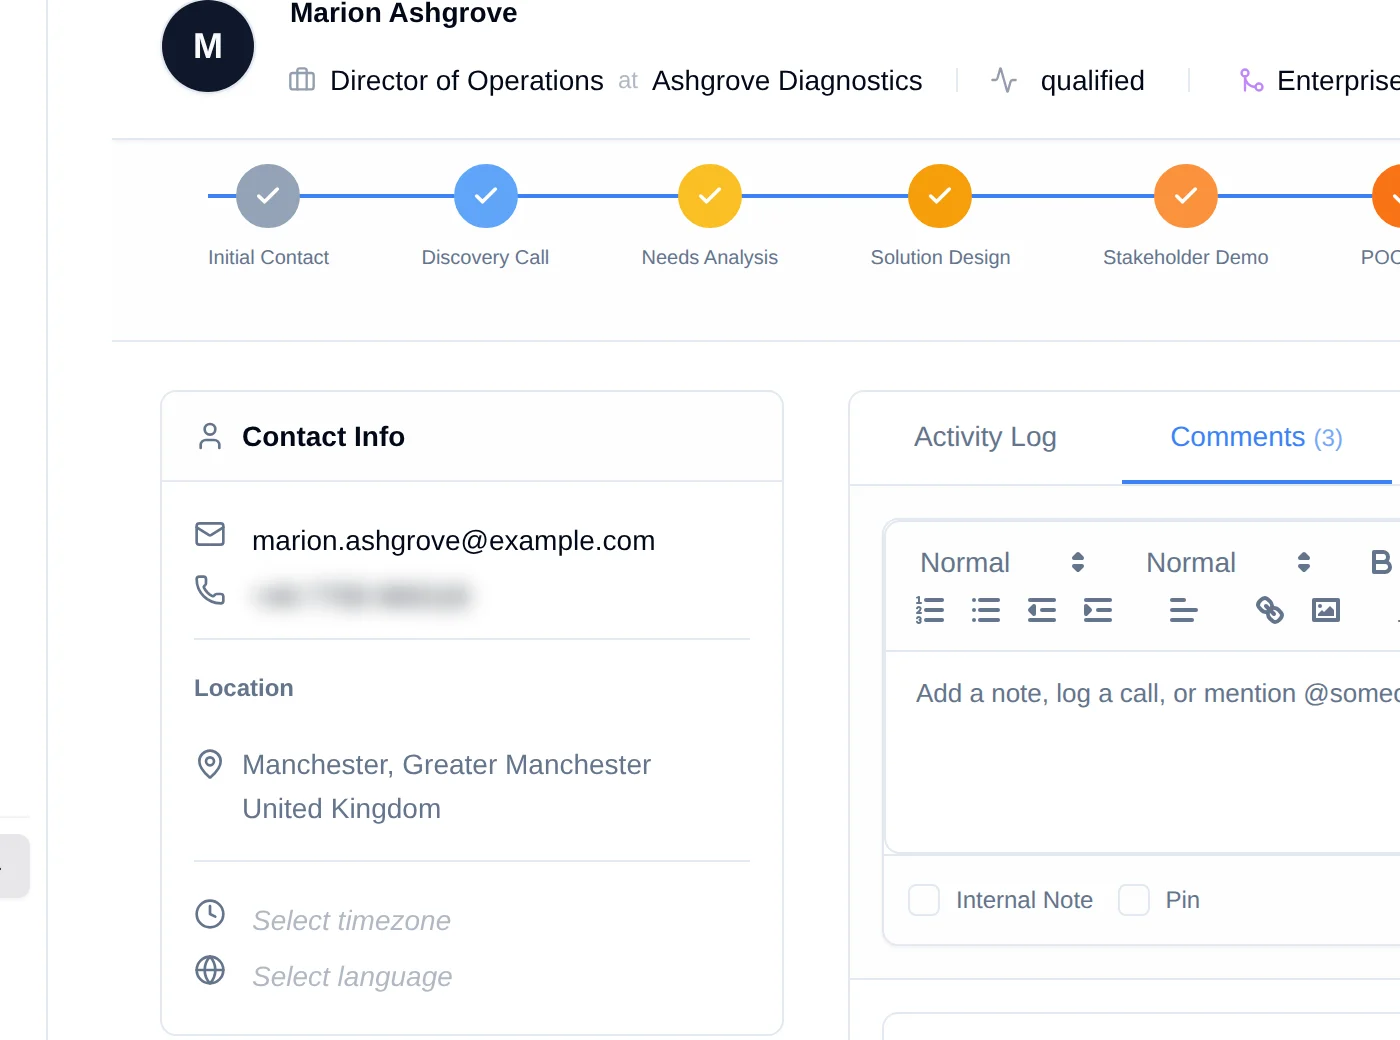
Task: Insert an ordered numbered list
Action: [x=930, y=610]
